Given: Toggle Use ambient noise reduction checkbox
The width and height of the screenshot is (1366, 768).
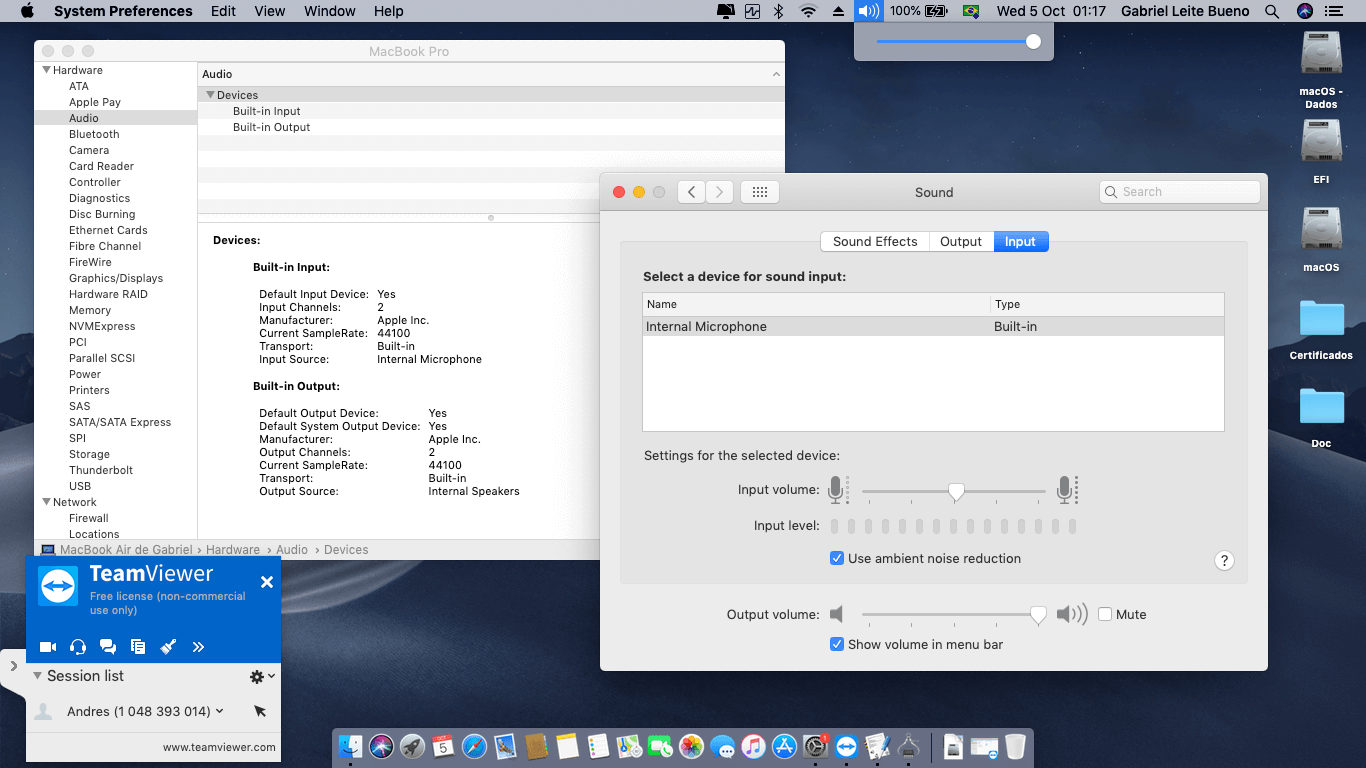Looking at the screenshot, I should [837, 558].
